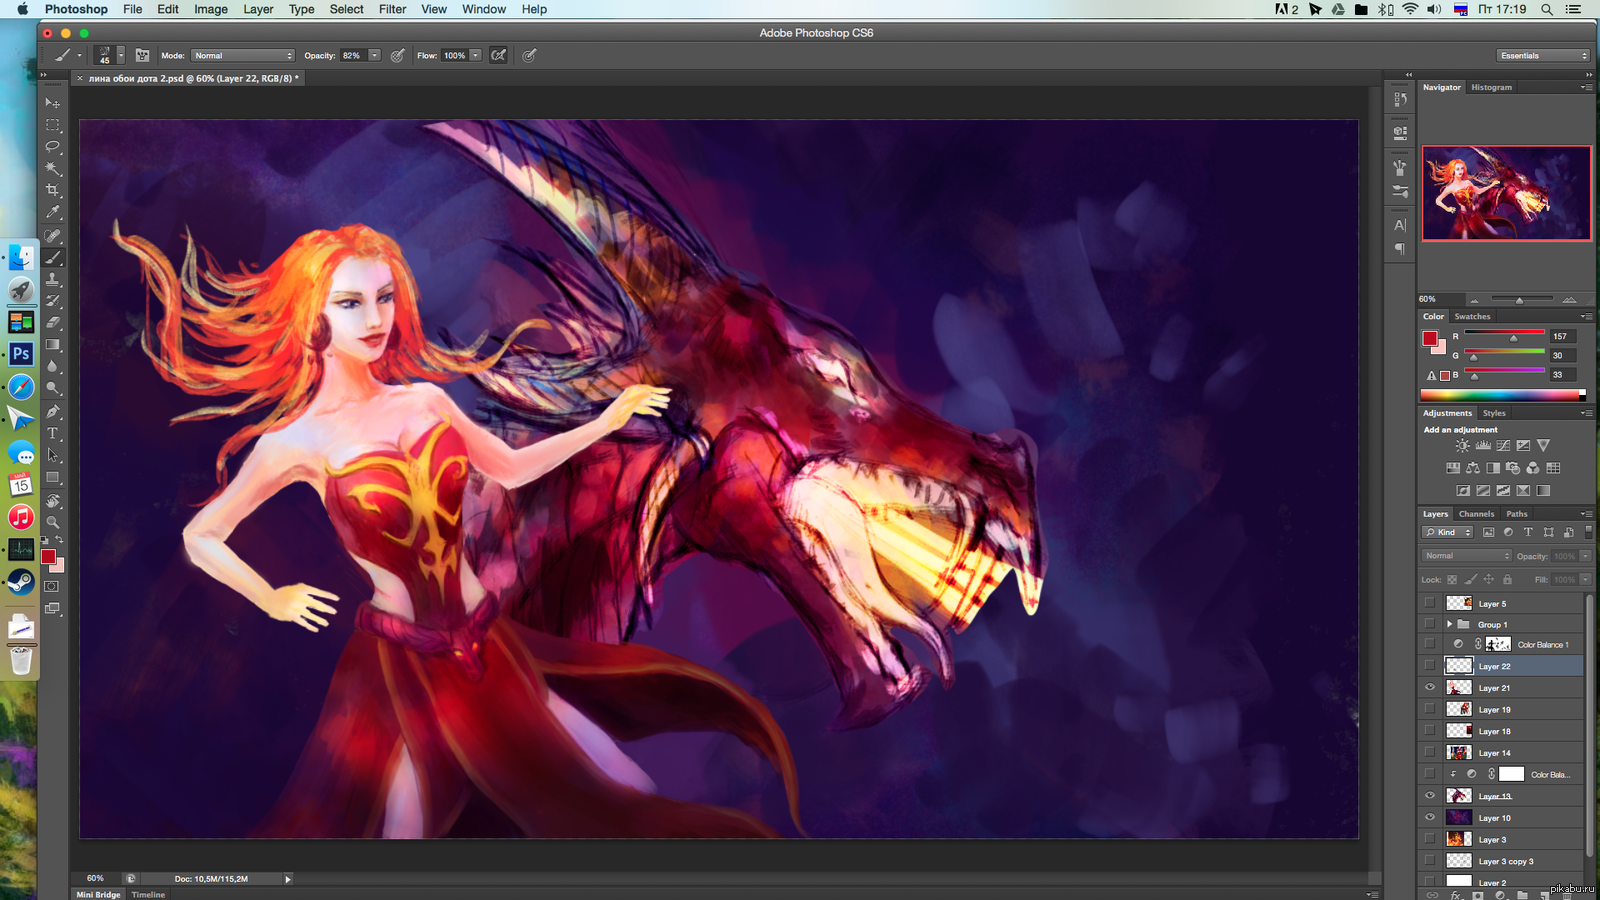
Task: Add a Curves adjustment
Action: coord(1503,446)
